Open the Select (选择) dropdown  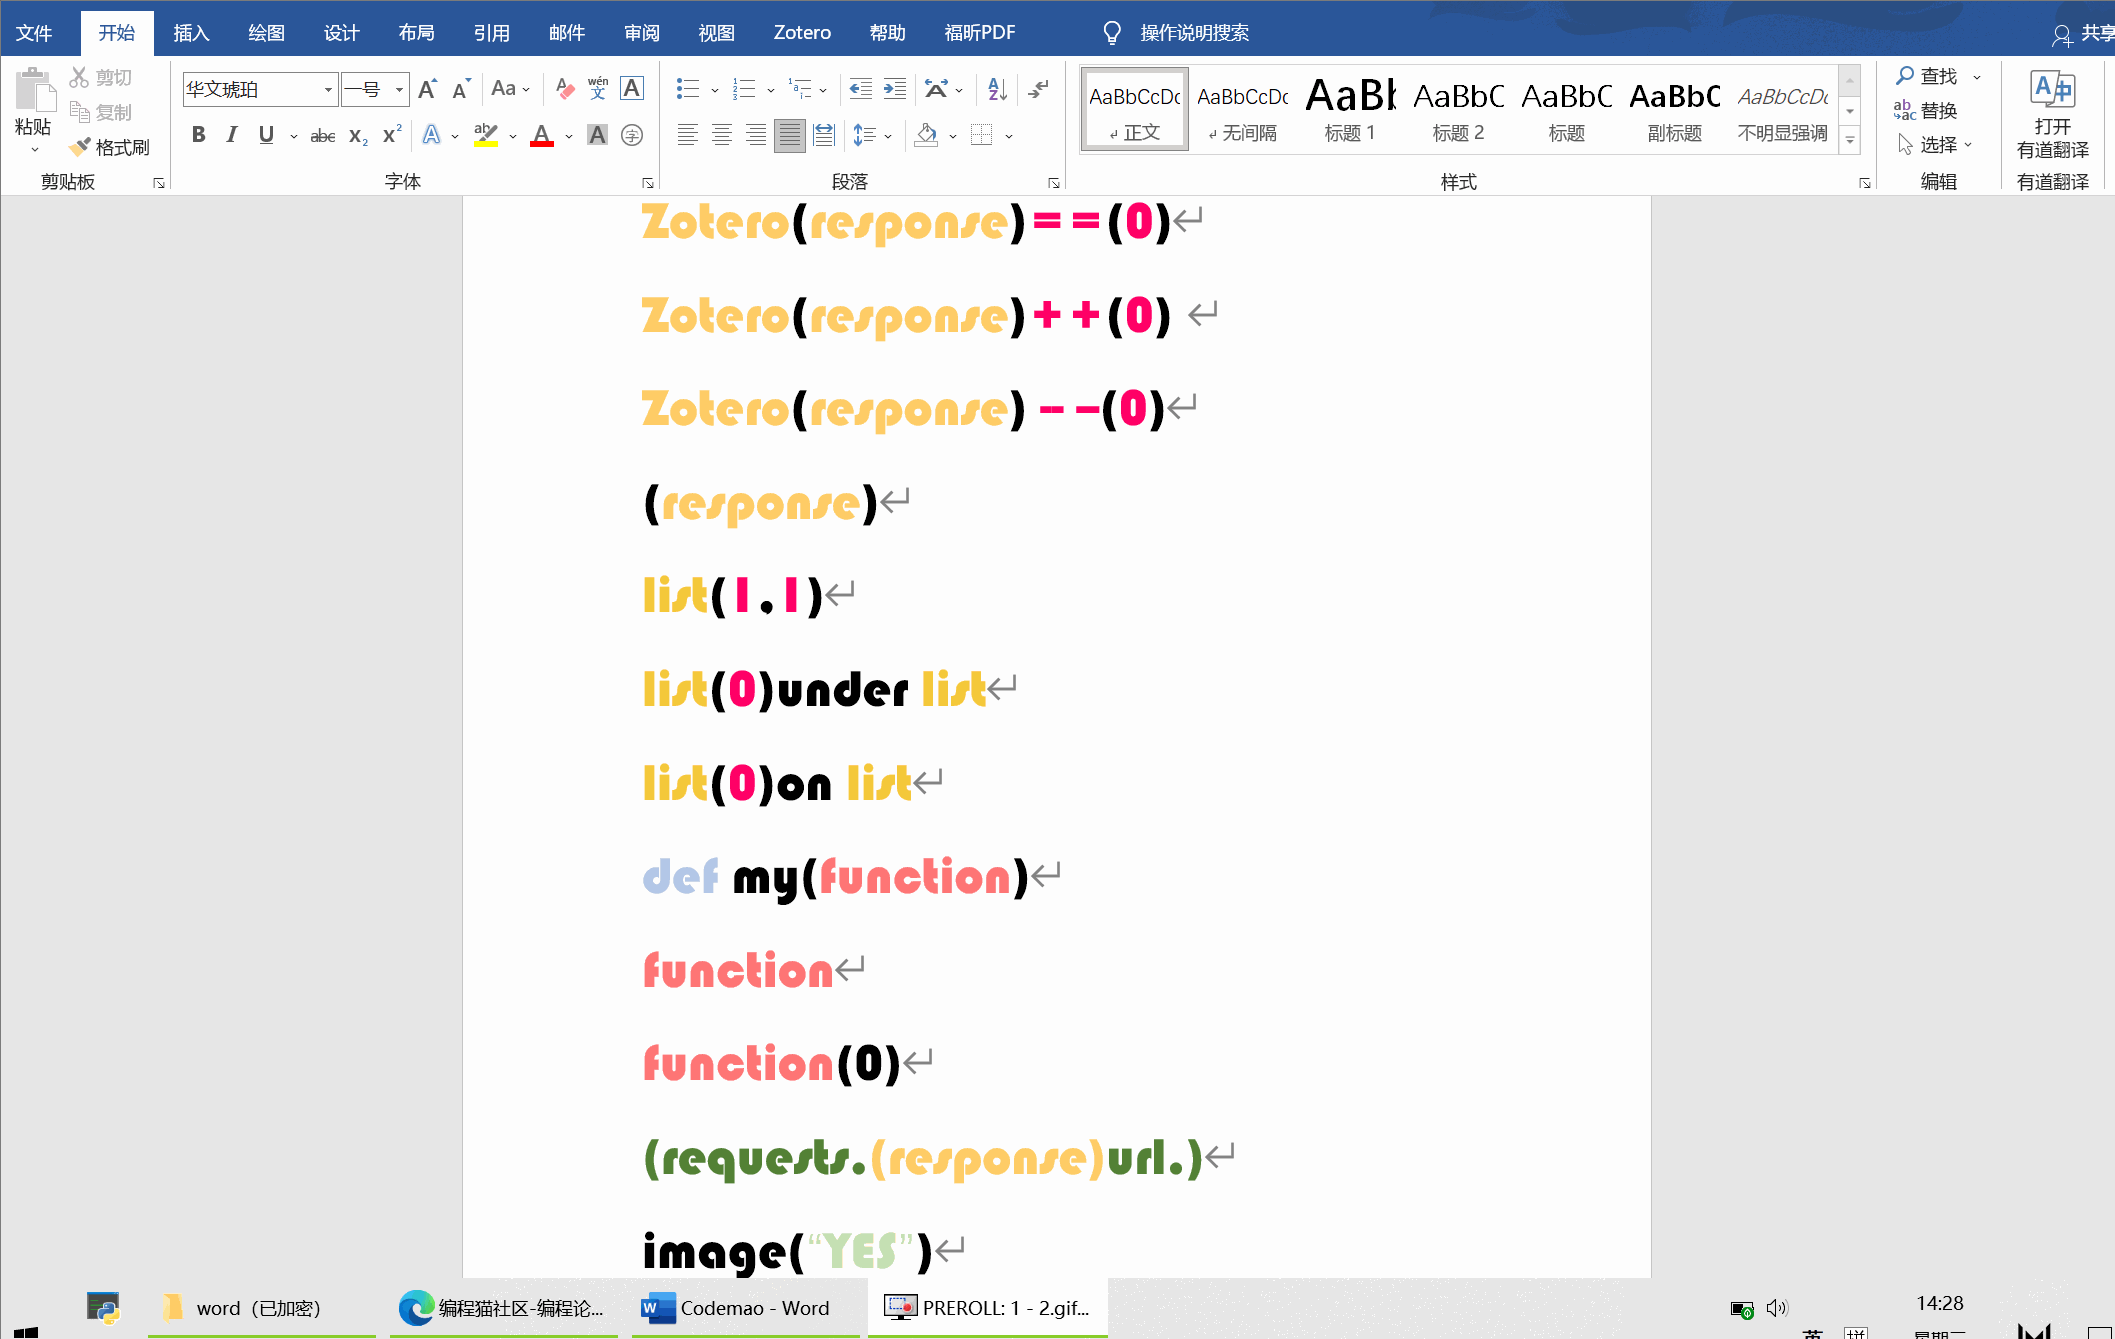coord(1935,145)
